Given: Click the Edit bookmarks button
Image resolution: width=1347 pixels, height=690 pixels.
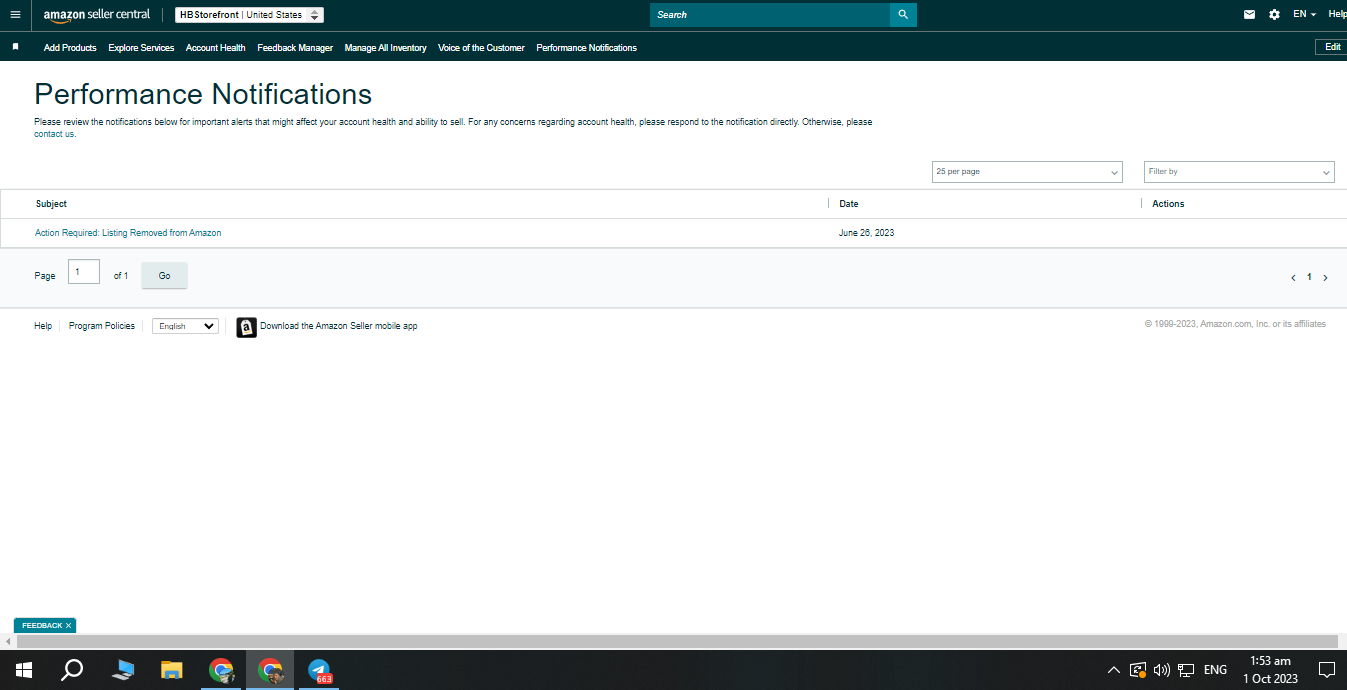Looking at the screenshot, I should pyautogui.click(x=1332, y=47).
